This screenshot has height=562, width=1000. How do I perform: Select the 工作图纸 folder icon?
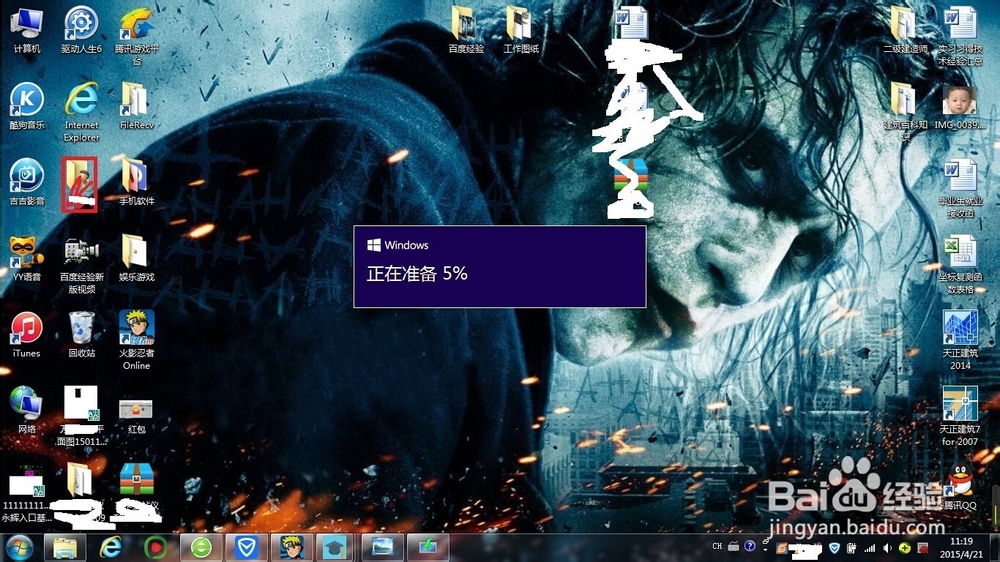pyautogui.click(x=521, y=30)
